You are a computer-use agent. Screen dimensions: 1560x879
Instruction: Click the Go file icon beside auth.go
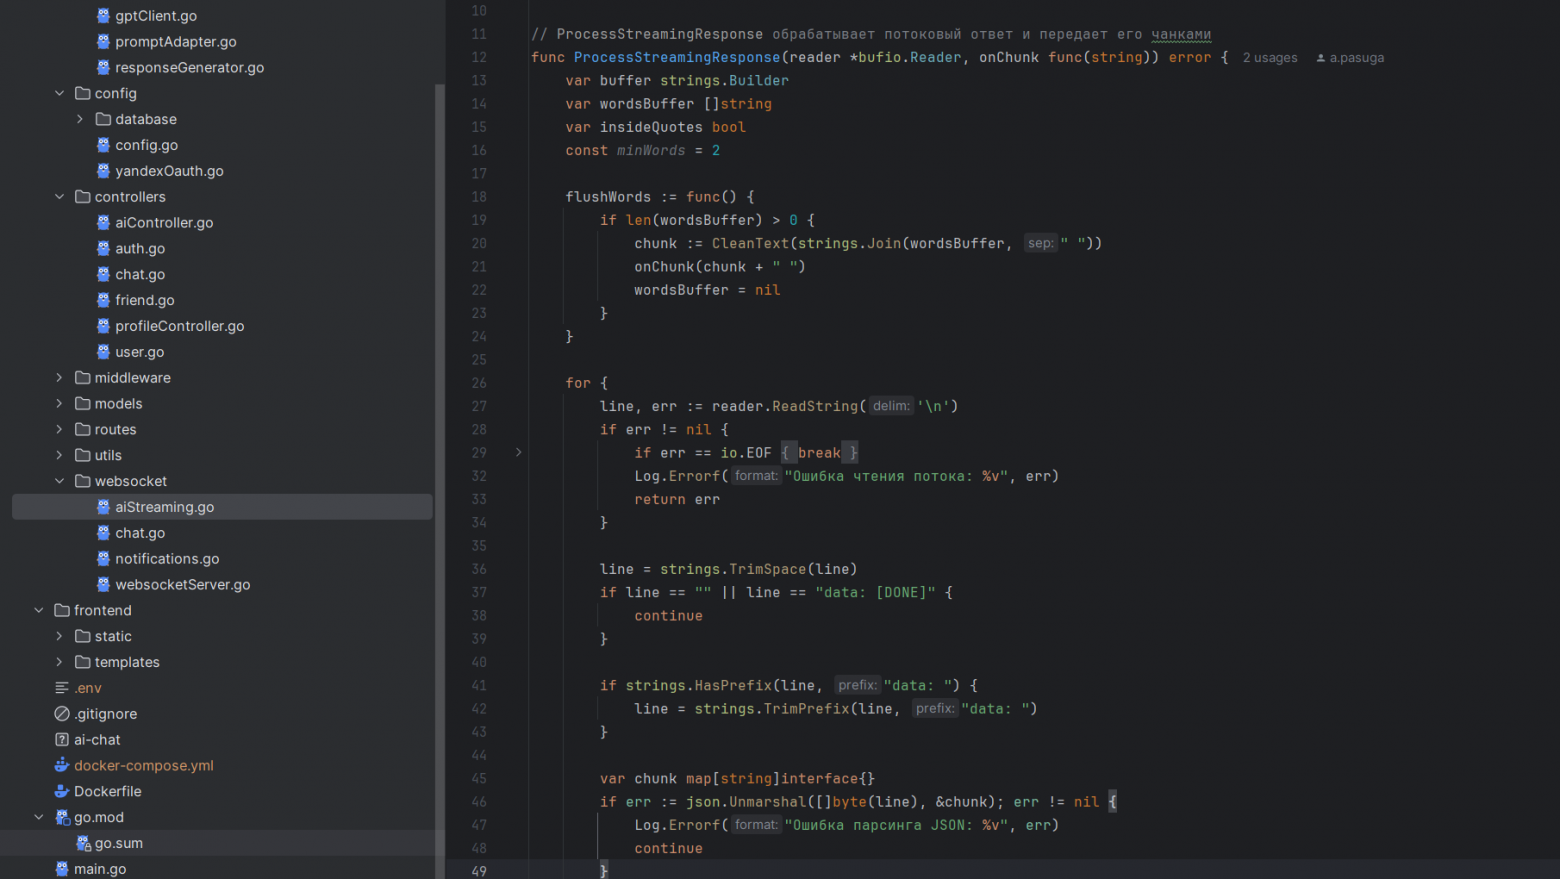tap(103, 249)
